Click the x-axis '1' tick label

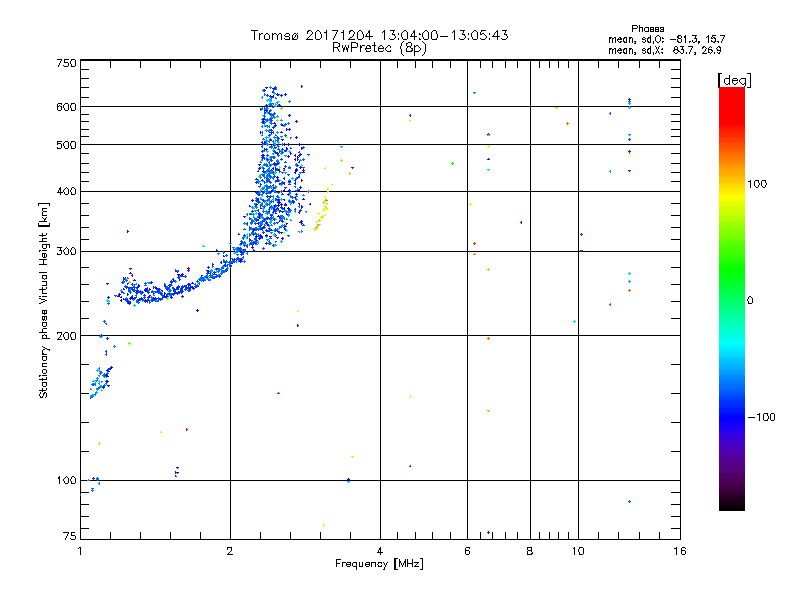[80, 551]
